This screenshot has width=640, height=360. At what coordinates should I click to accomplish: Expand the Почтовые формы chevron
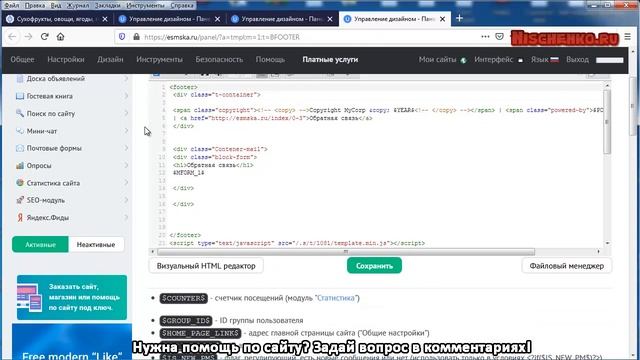pyautogui.click(x=126, y=148)
